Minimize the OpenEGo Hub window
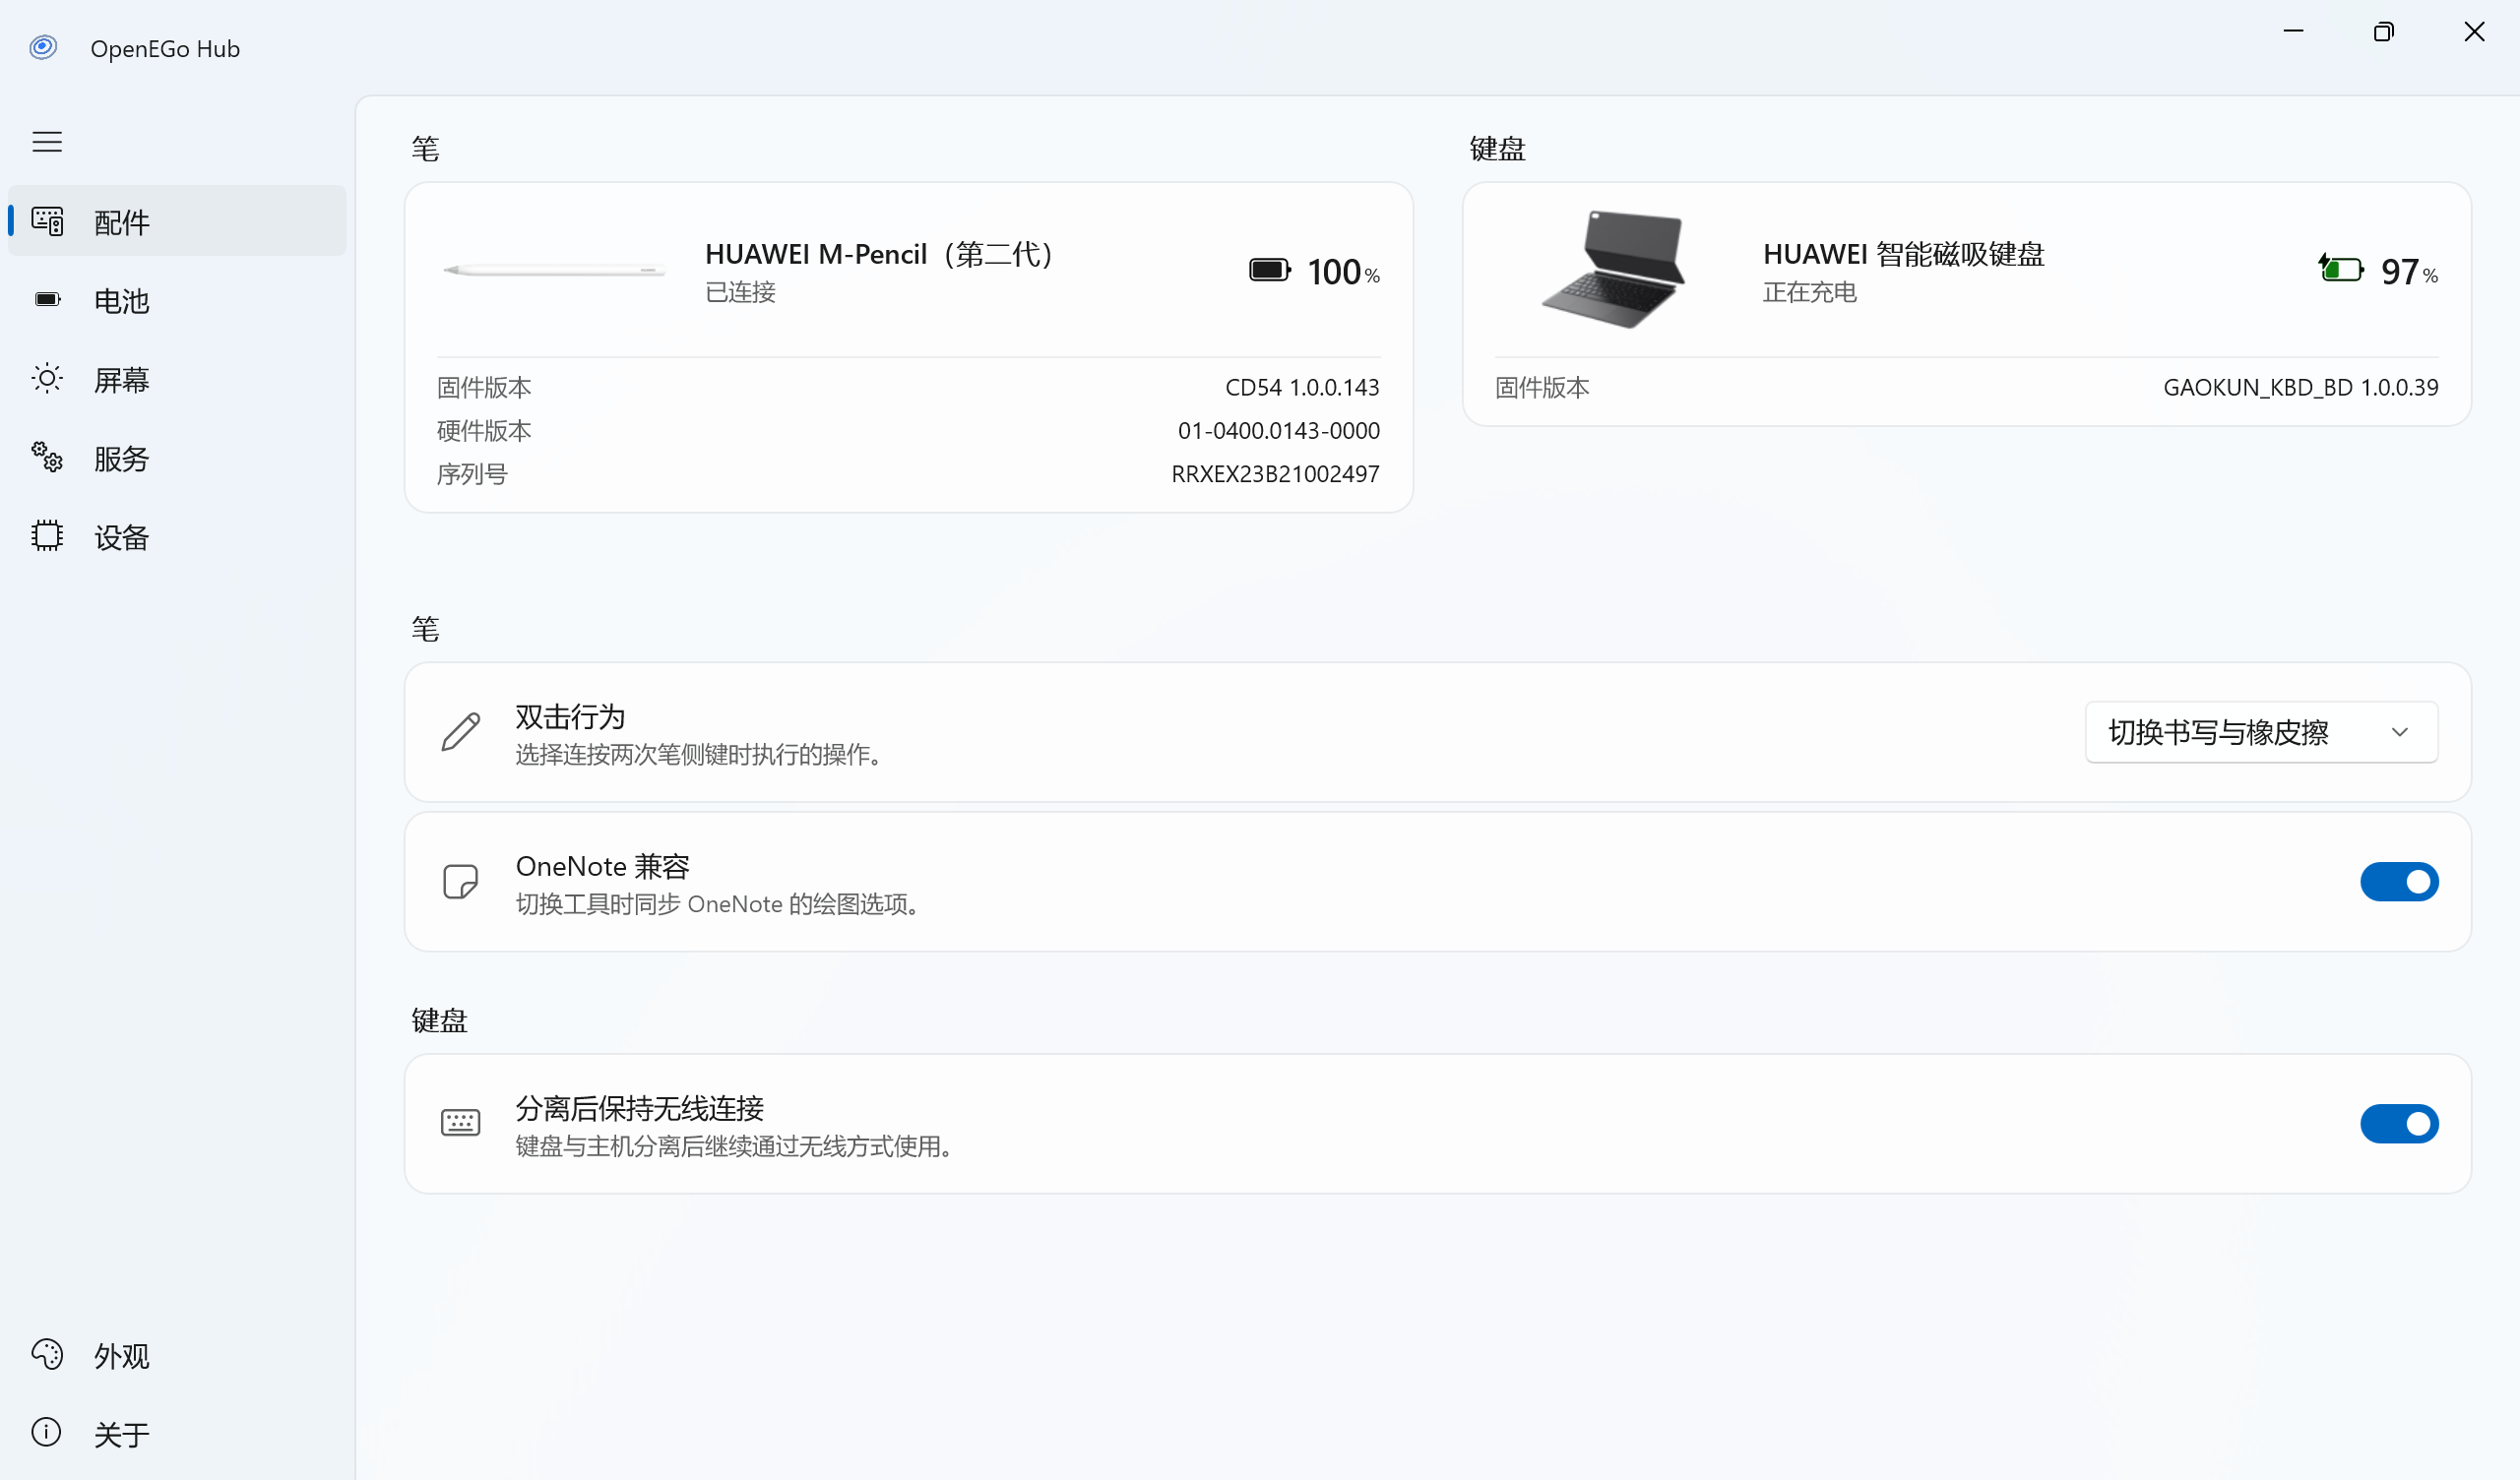Screen dimensions: 2520x1480 pyautogui.click(x=2294, y=32)
